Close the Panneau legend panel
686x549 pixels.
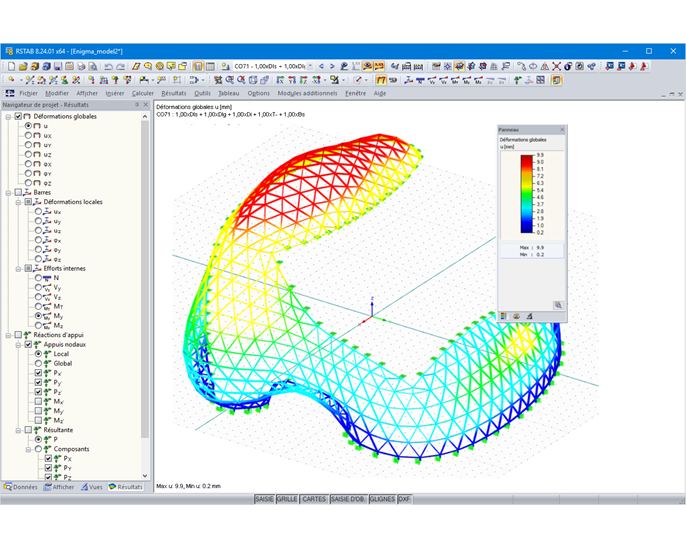pos(562,130)
